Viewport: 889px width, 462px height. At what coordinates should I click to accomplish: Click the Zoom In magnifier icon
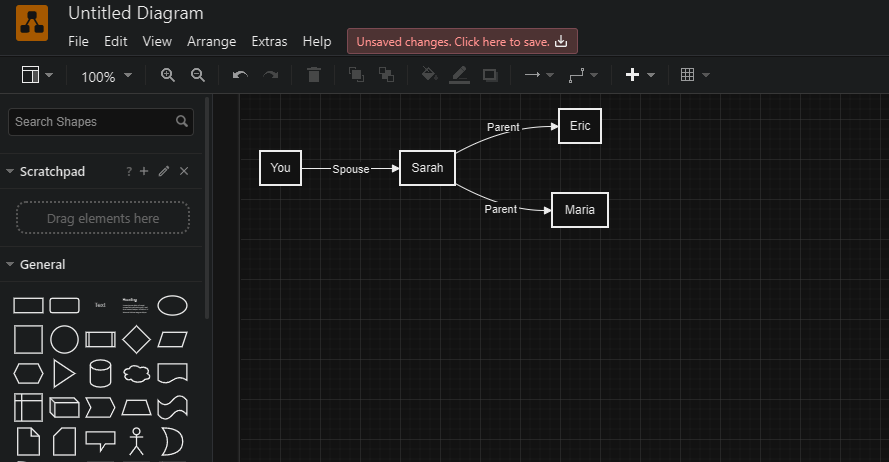[167, 75]
